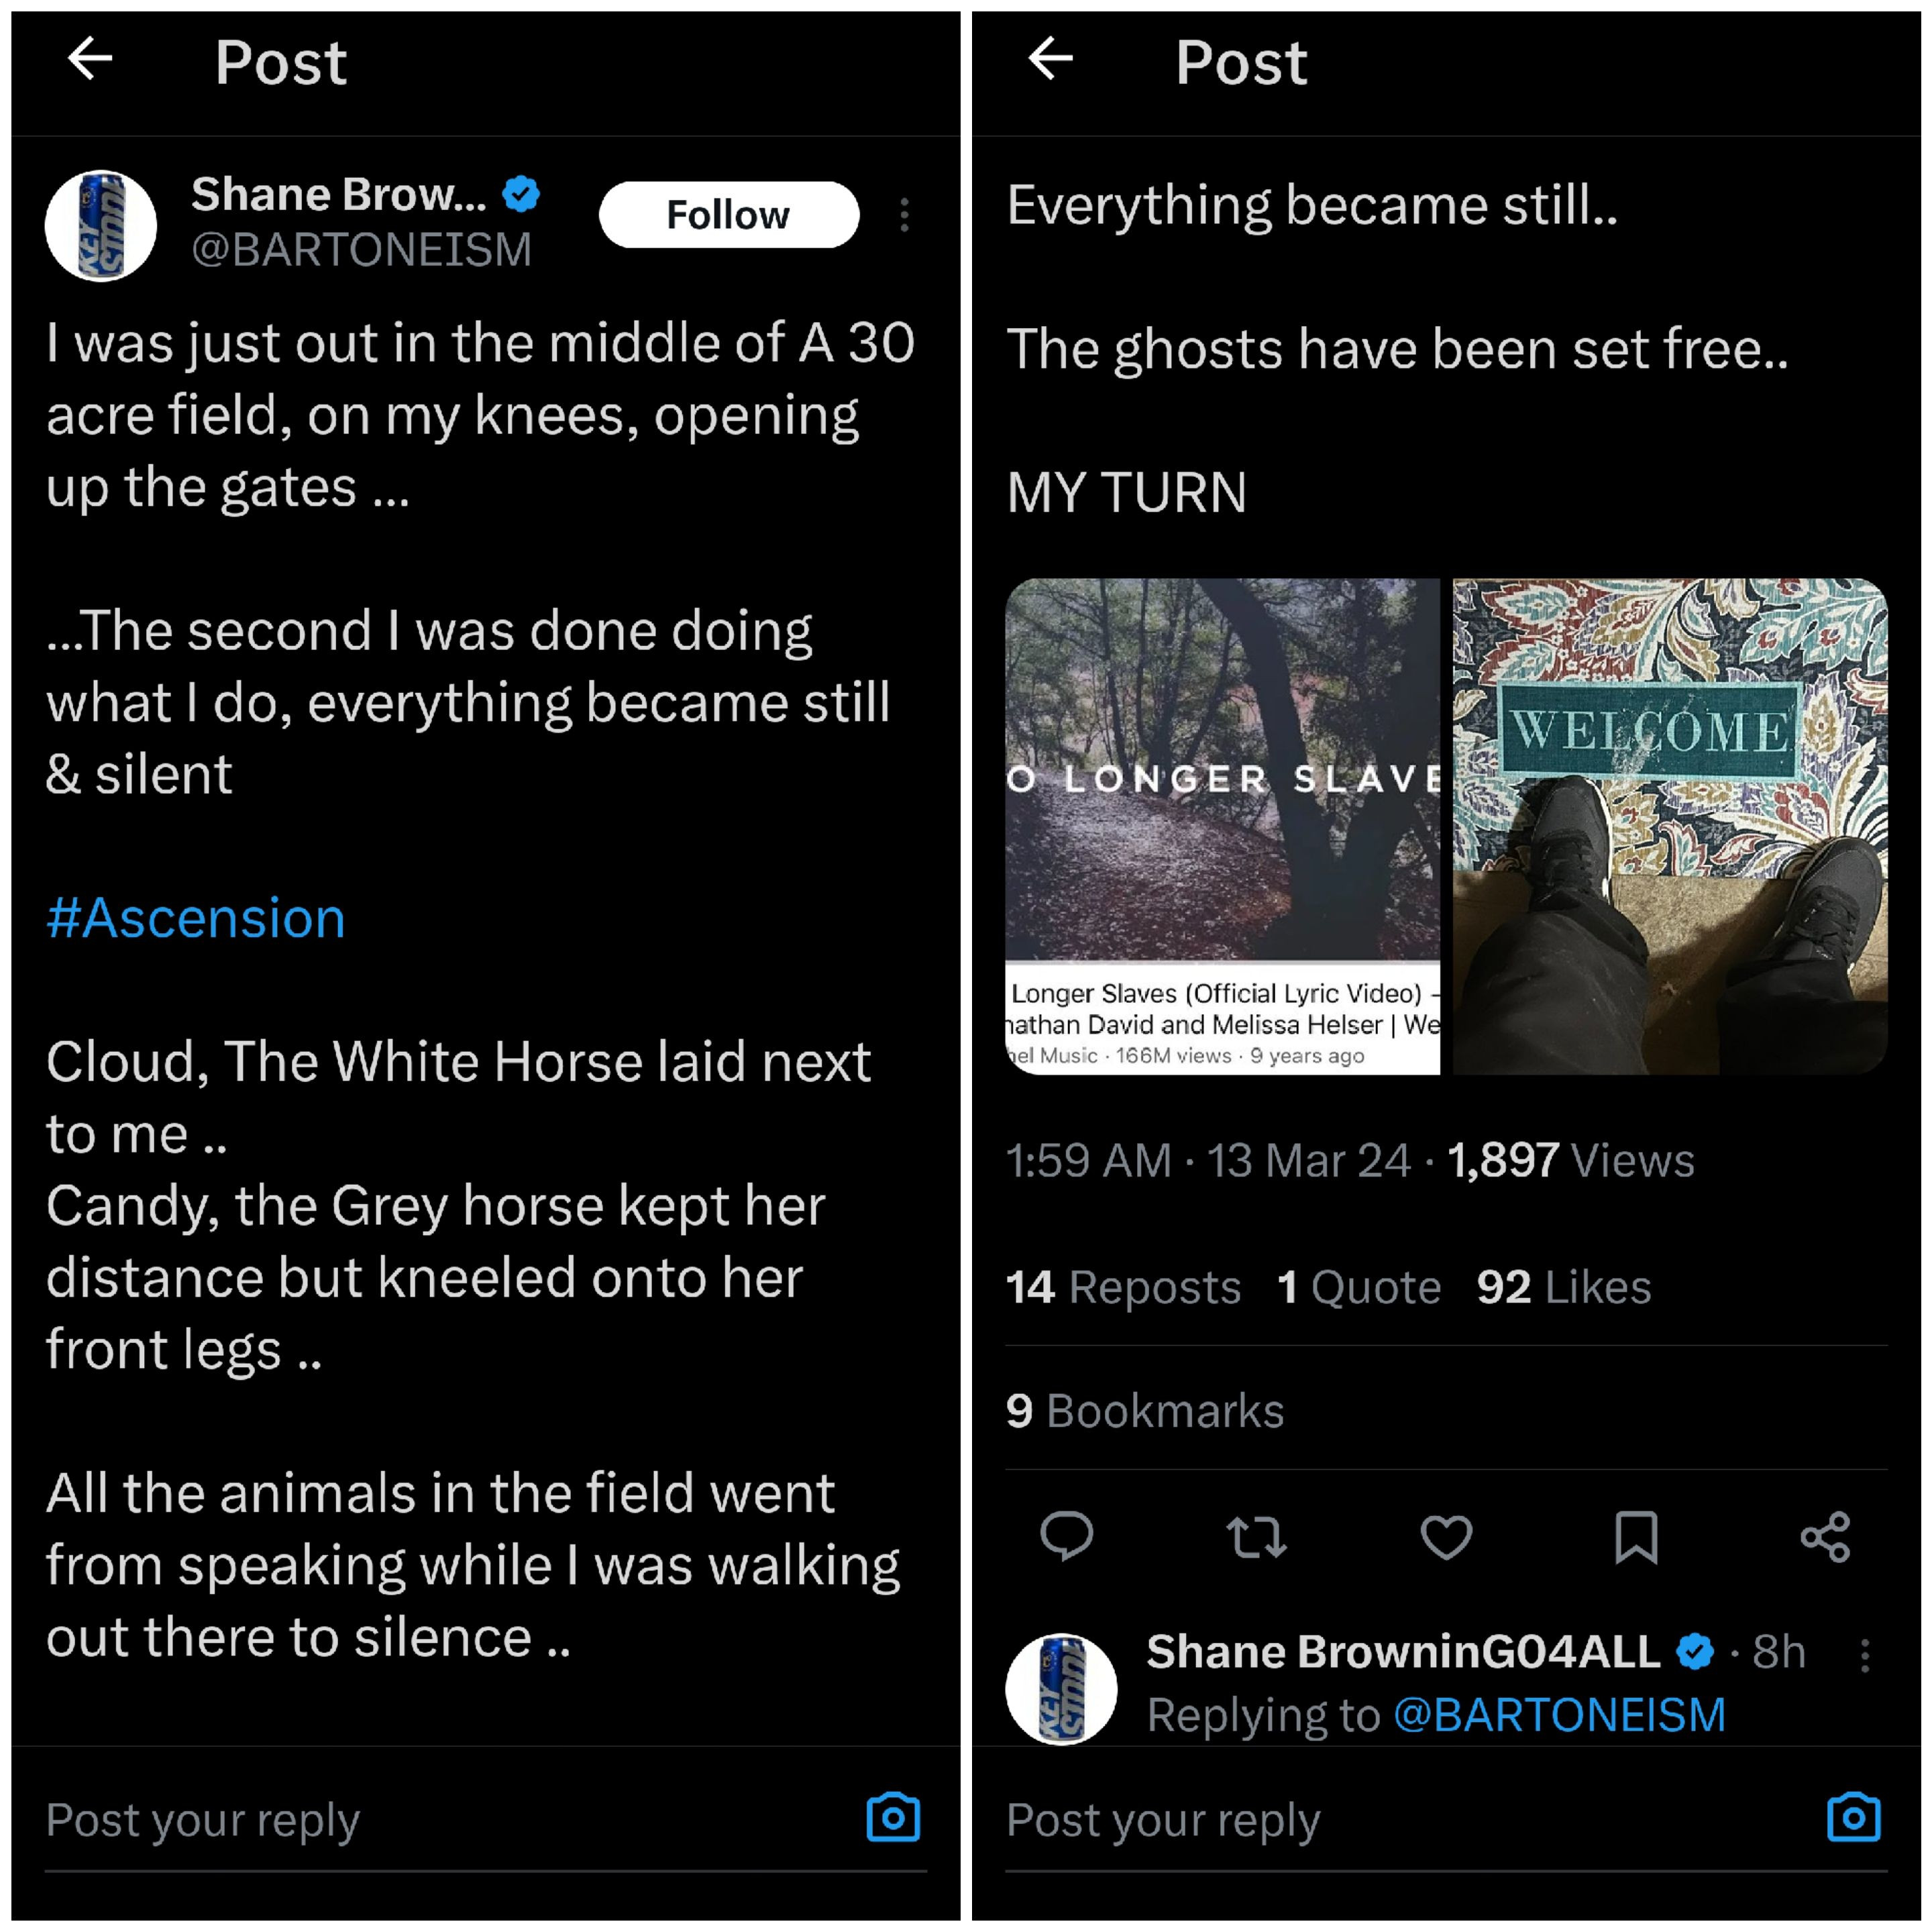The width and height of the screenshot is (1932, 1932).
Task: Tap the share icon
Action: coord(1825,1537)
